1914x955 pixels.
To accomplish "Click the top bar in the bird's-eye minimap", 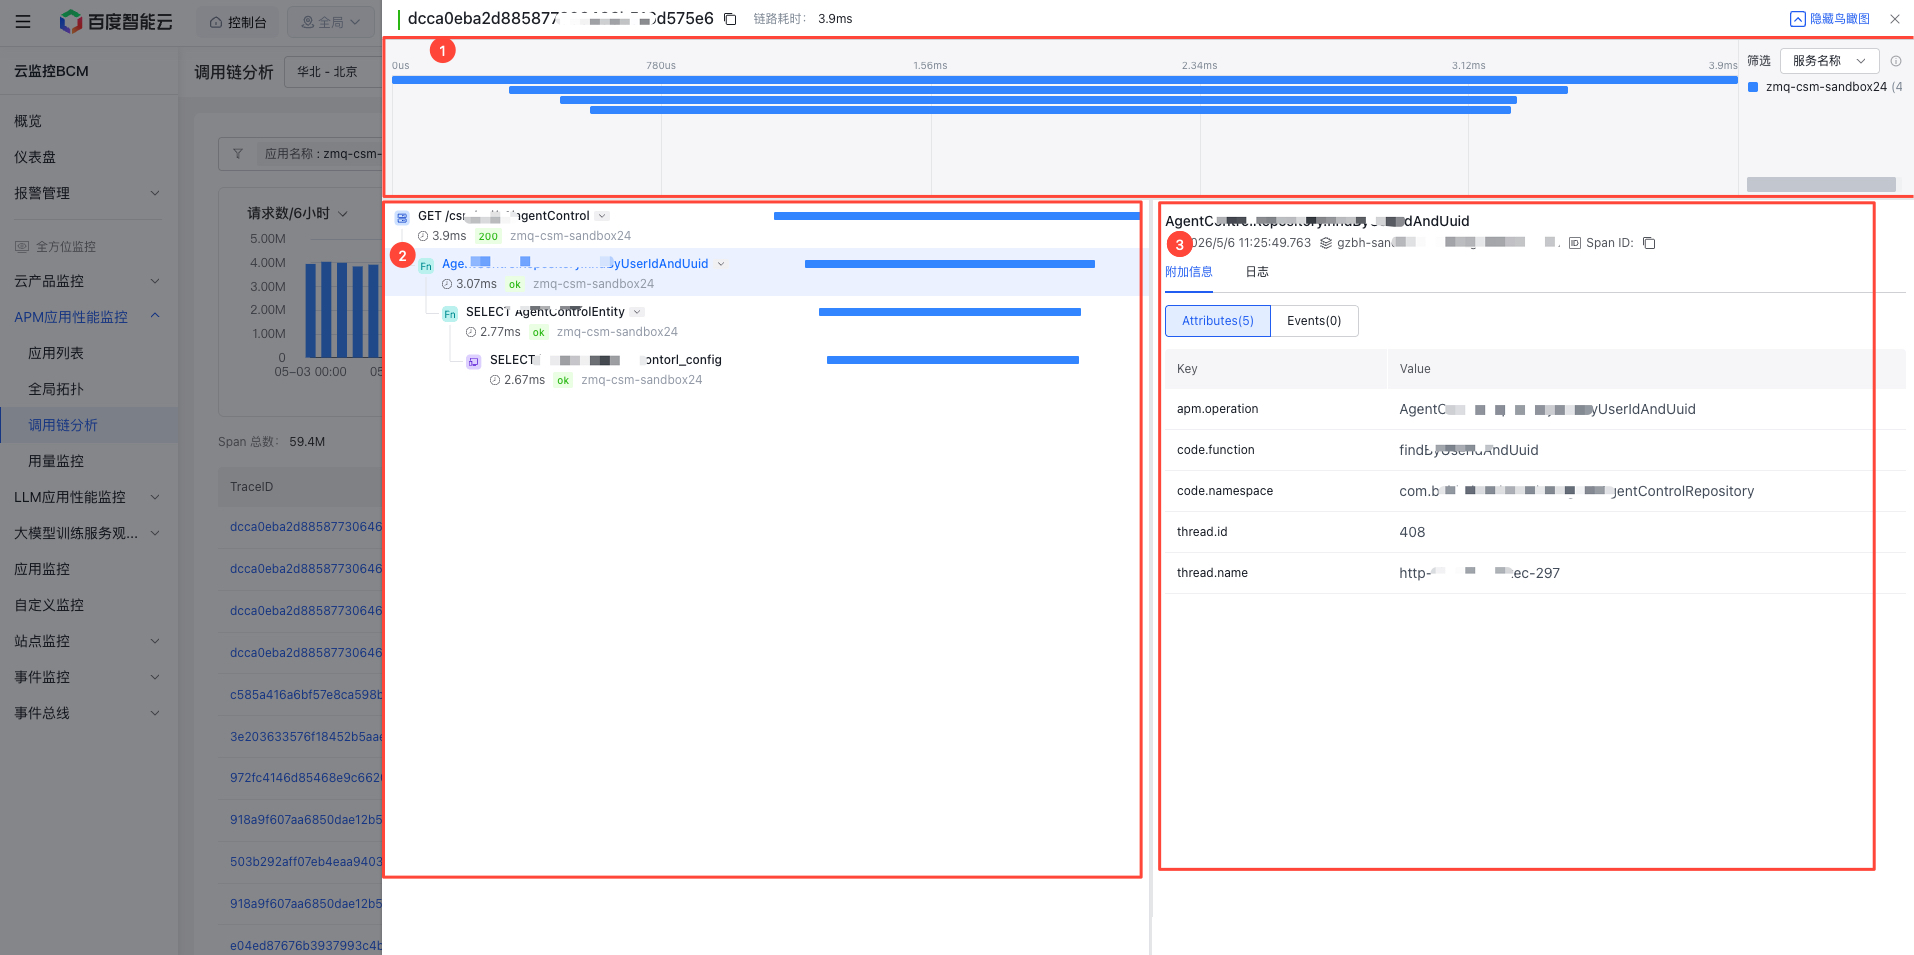I will click(1064, 79).
